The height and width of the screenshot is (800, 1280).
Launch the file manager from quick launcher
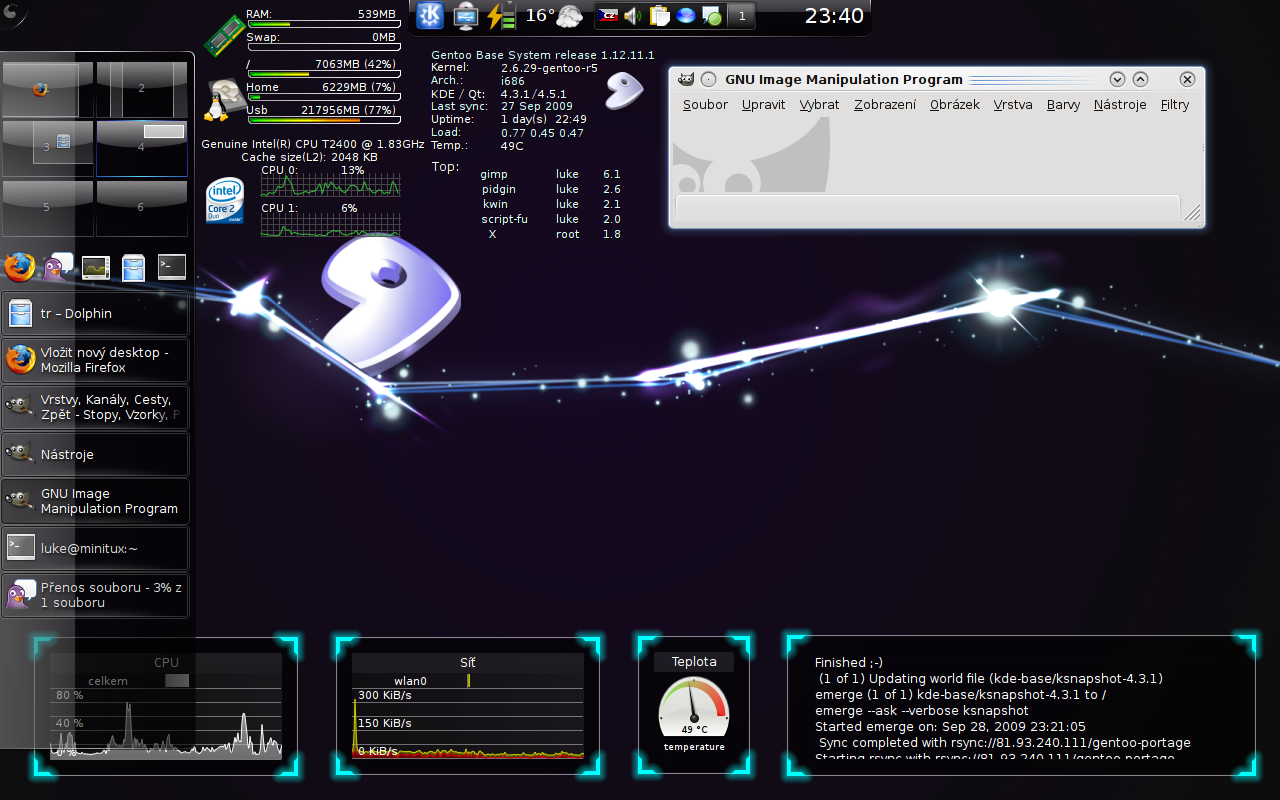[x=133, y=267]
